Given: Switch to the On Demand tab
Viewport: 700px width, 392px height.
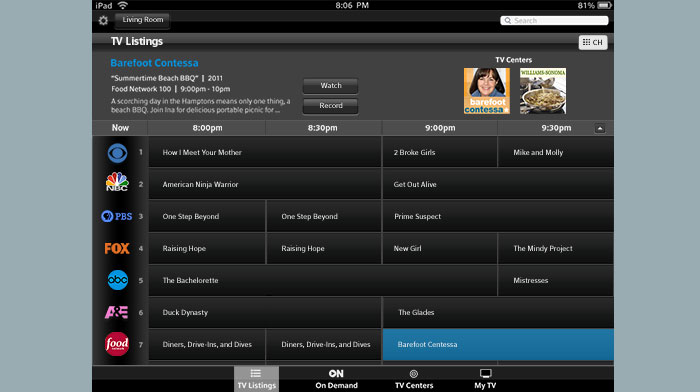Looking at the screenshot, I should click(x=336, y=379).
